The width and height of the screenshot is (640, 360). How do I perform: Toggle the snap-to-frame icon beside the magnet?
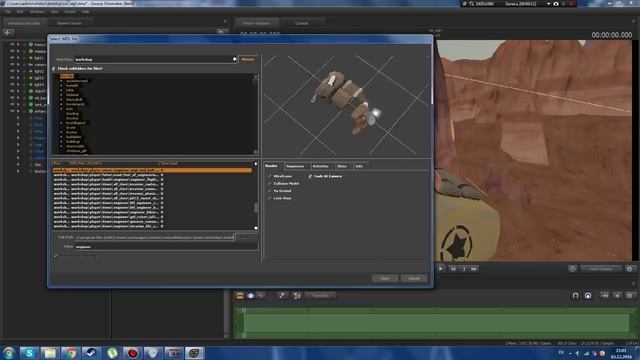pos(588,296)
